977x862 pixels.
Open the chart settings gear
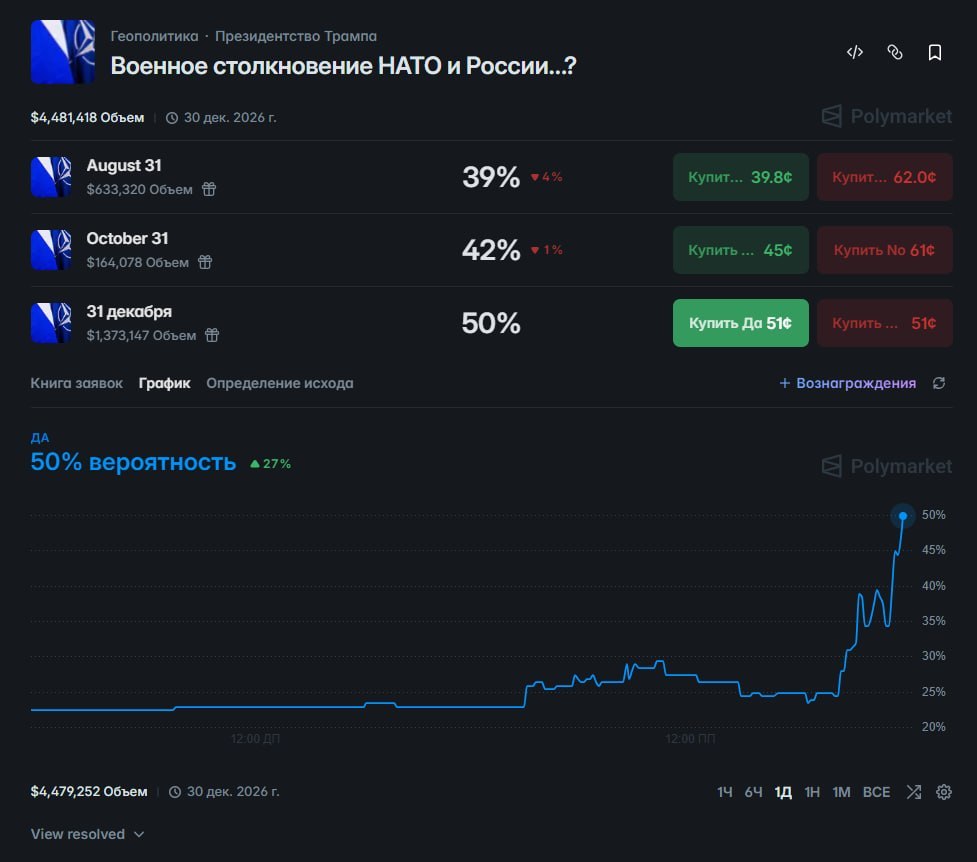click(944, 792)
